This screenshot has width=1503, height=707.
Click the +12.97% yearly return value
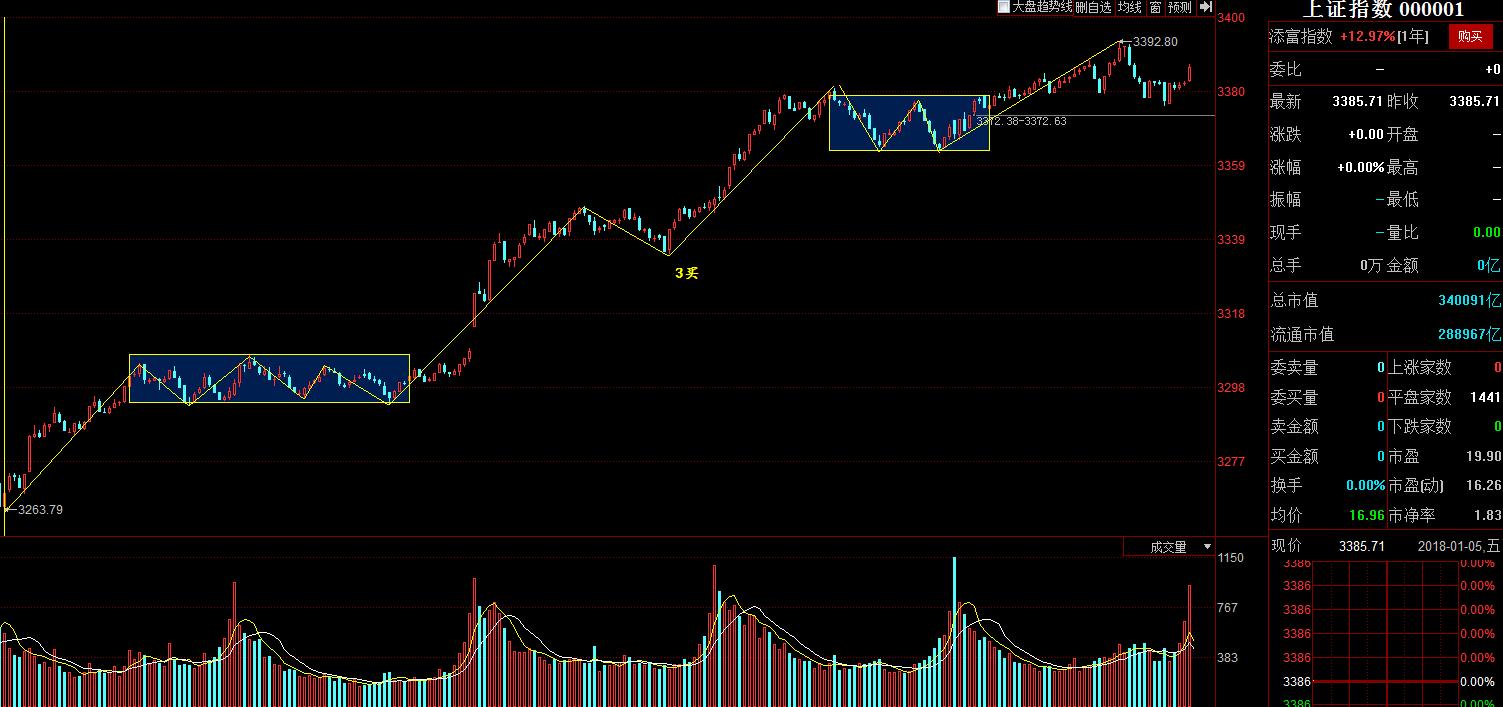click(1368, 37)
